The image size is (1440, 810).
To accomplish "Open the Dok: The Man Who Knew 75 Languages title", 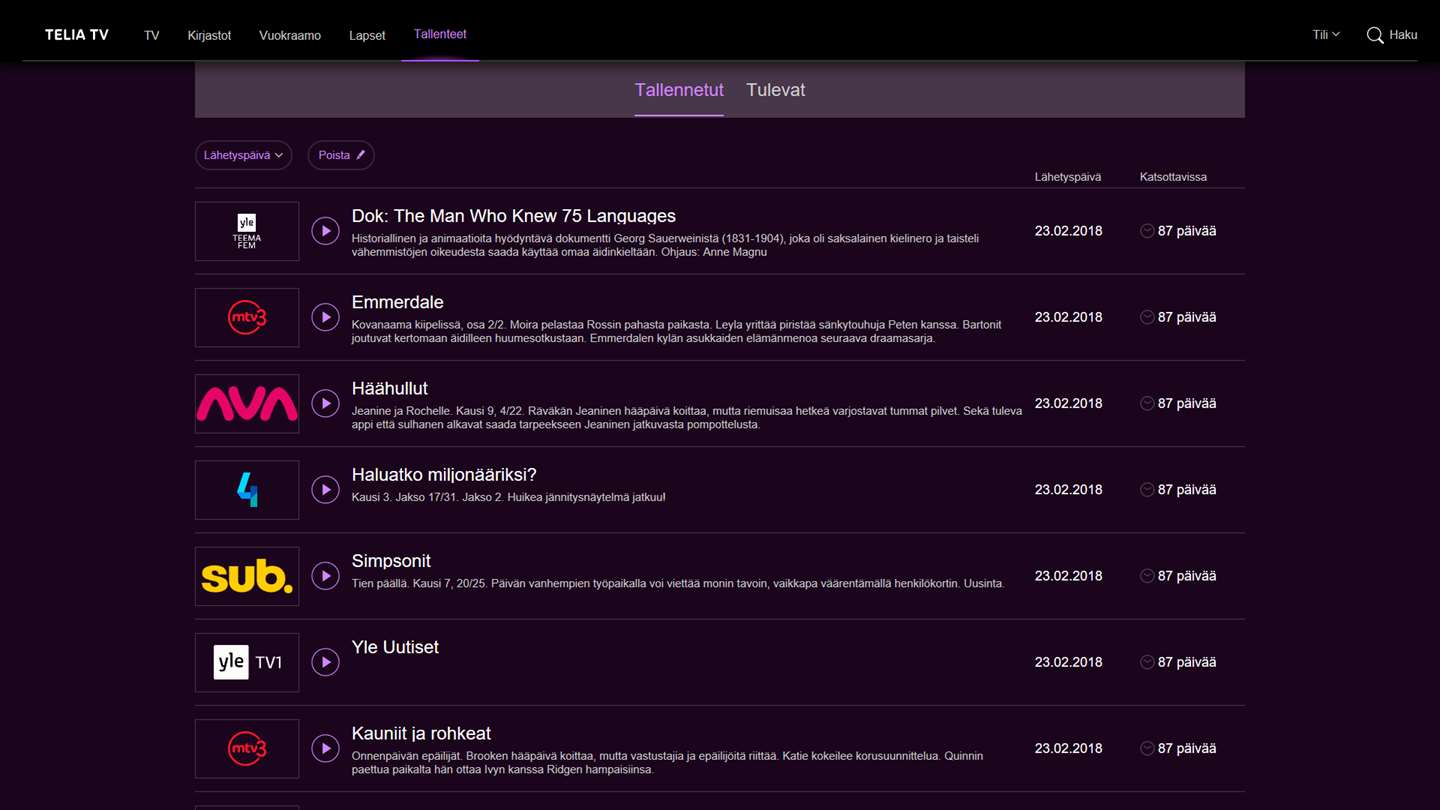I will pos(514,216).
